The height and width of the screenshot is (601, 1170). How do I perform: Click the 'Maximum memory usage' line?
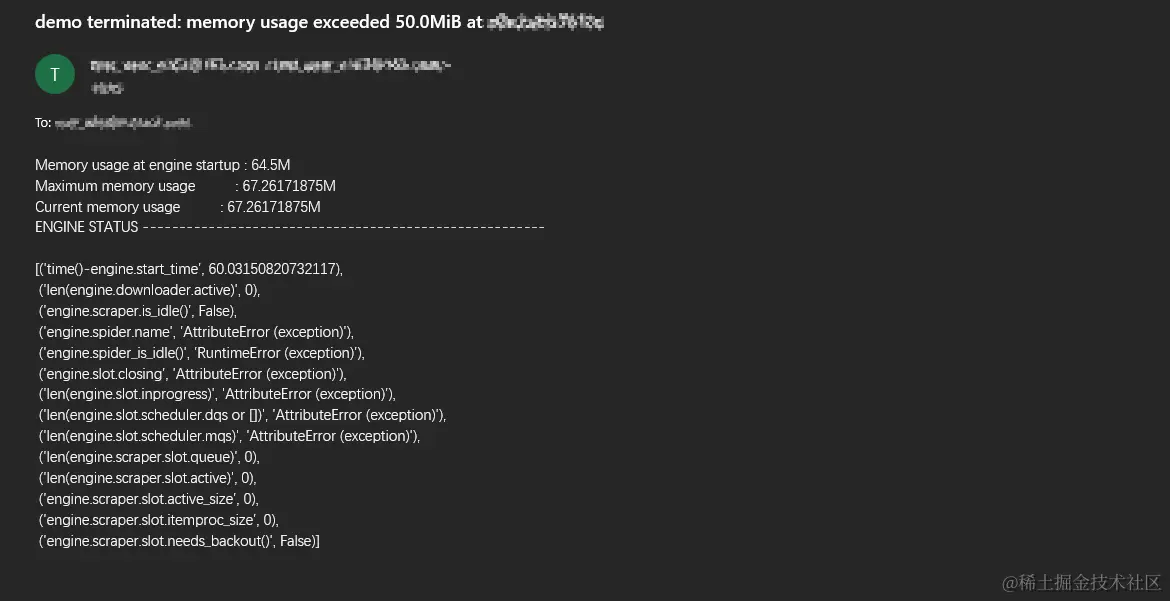185,186
